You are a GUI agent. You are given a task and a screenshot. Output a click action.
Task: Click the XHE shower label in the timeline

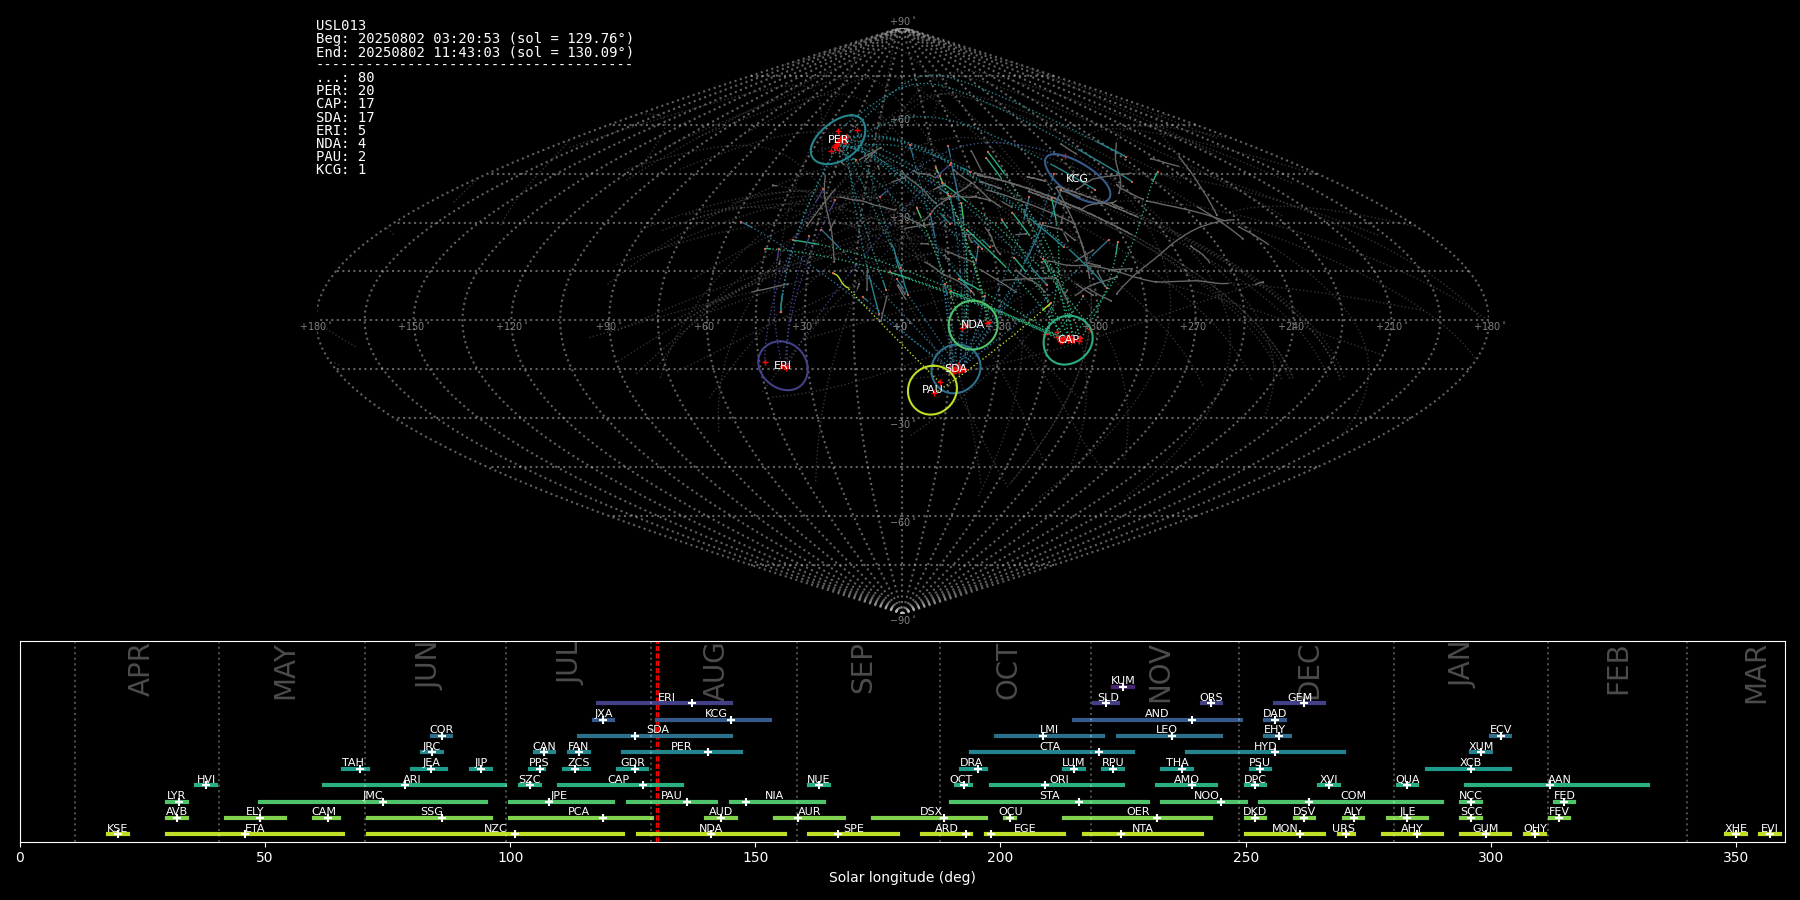[x=1736, y=829]
